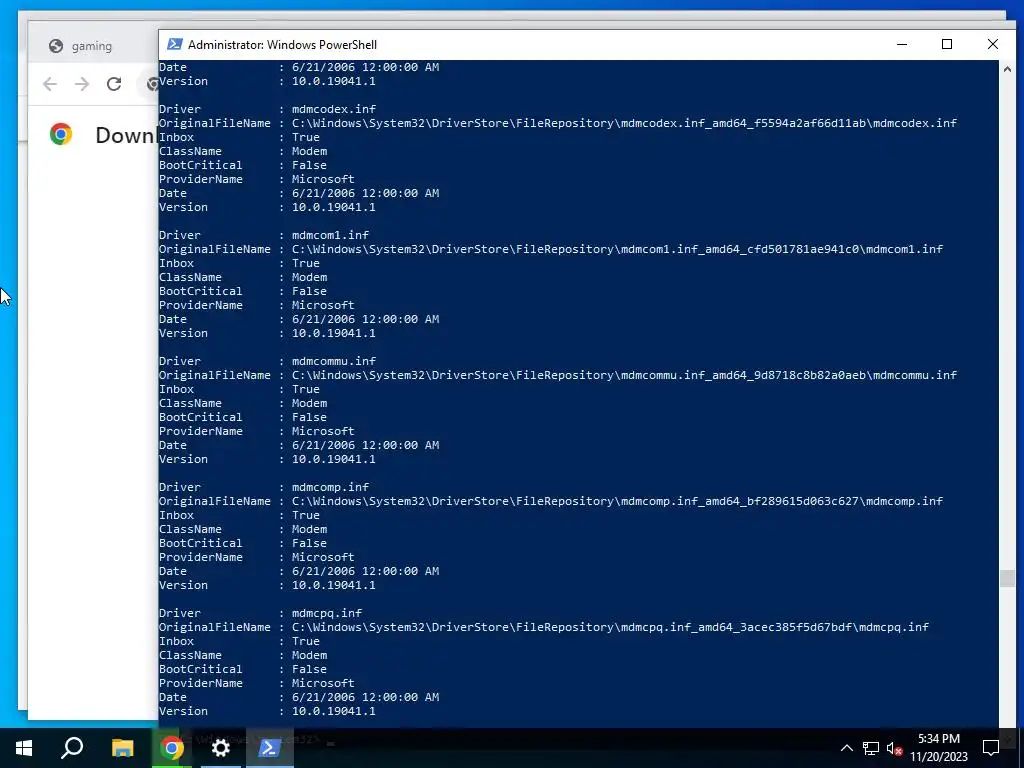Click the 'Administrator: Windows PowerShell' title text
Viewport: 1024px width, 768px height.
pyautogui.click(x=282, y=44)
